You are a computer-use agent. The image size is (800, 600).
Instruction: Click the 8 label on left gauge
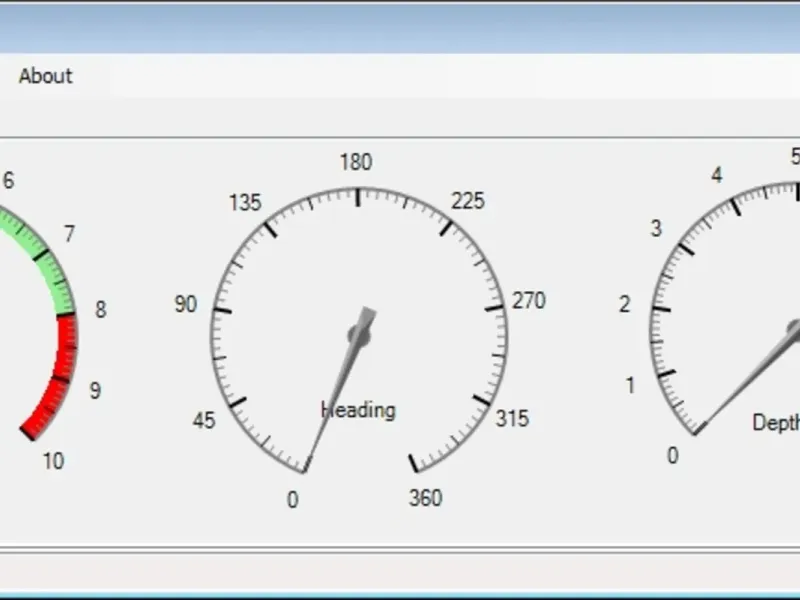click(101, 310)
